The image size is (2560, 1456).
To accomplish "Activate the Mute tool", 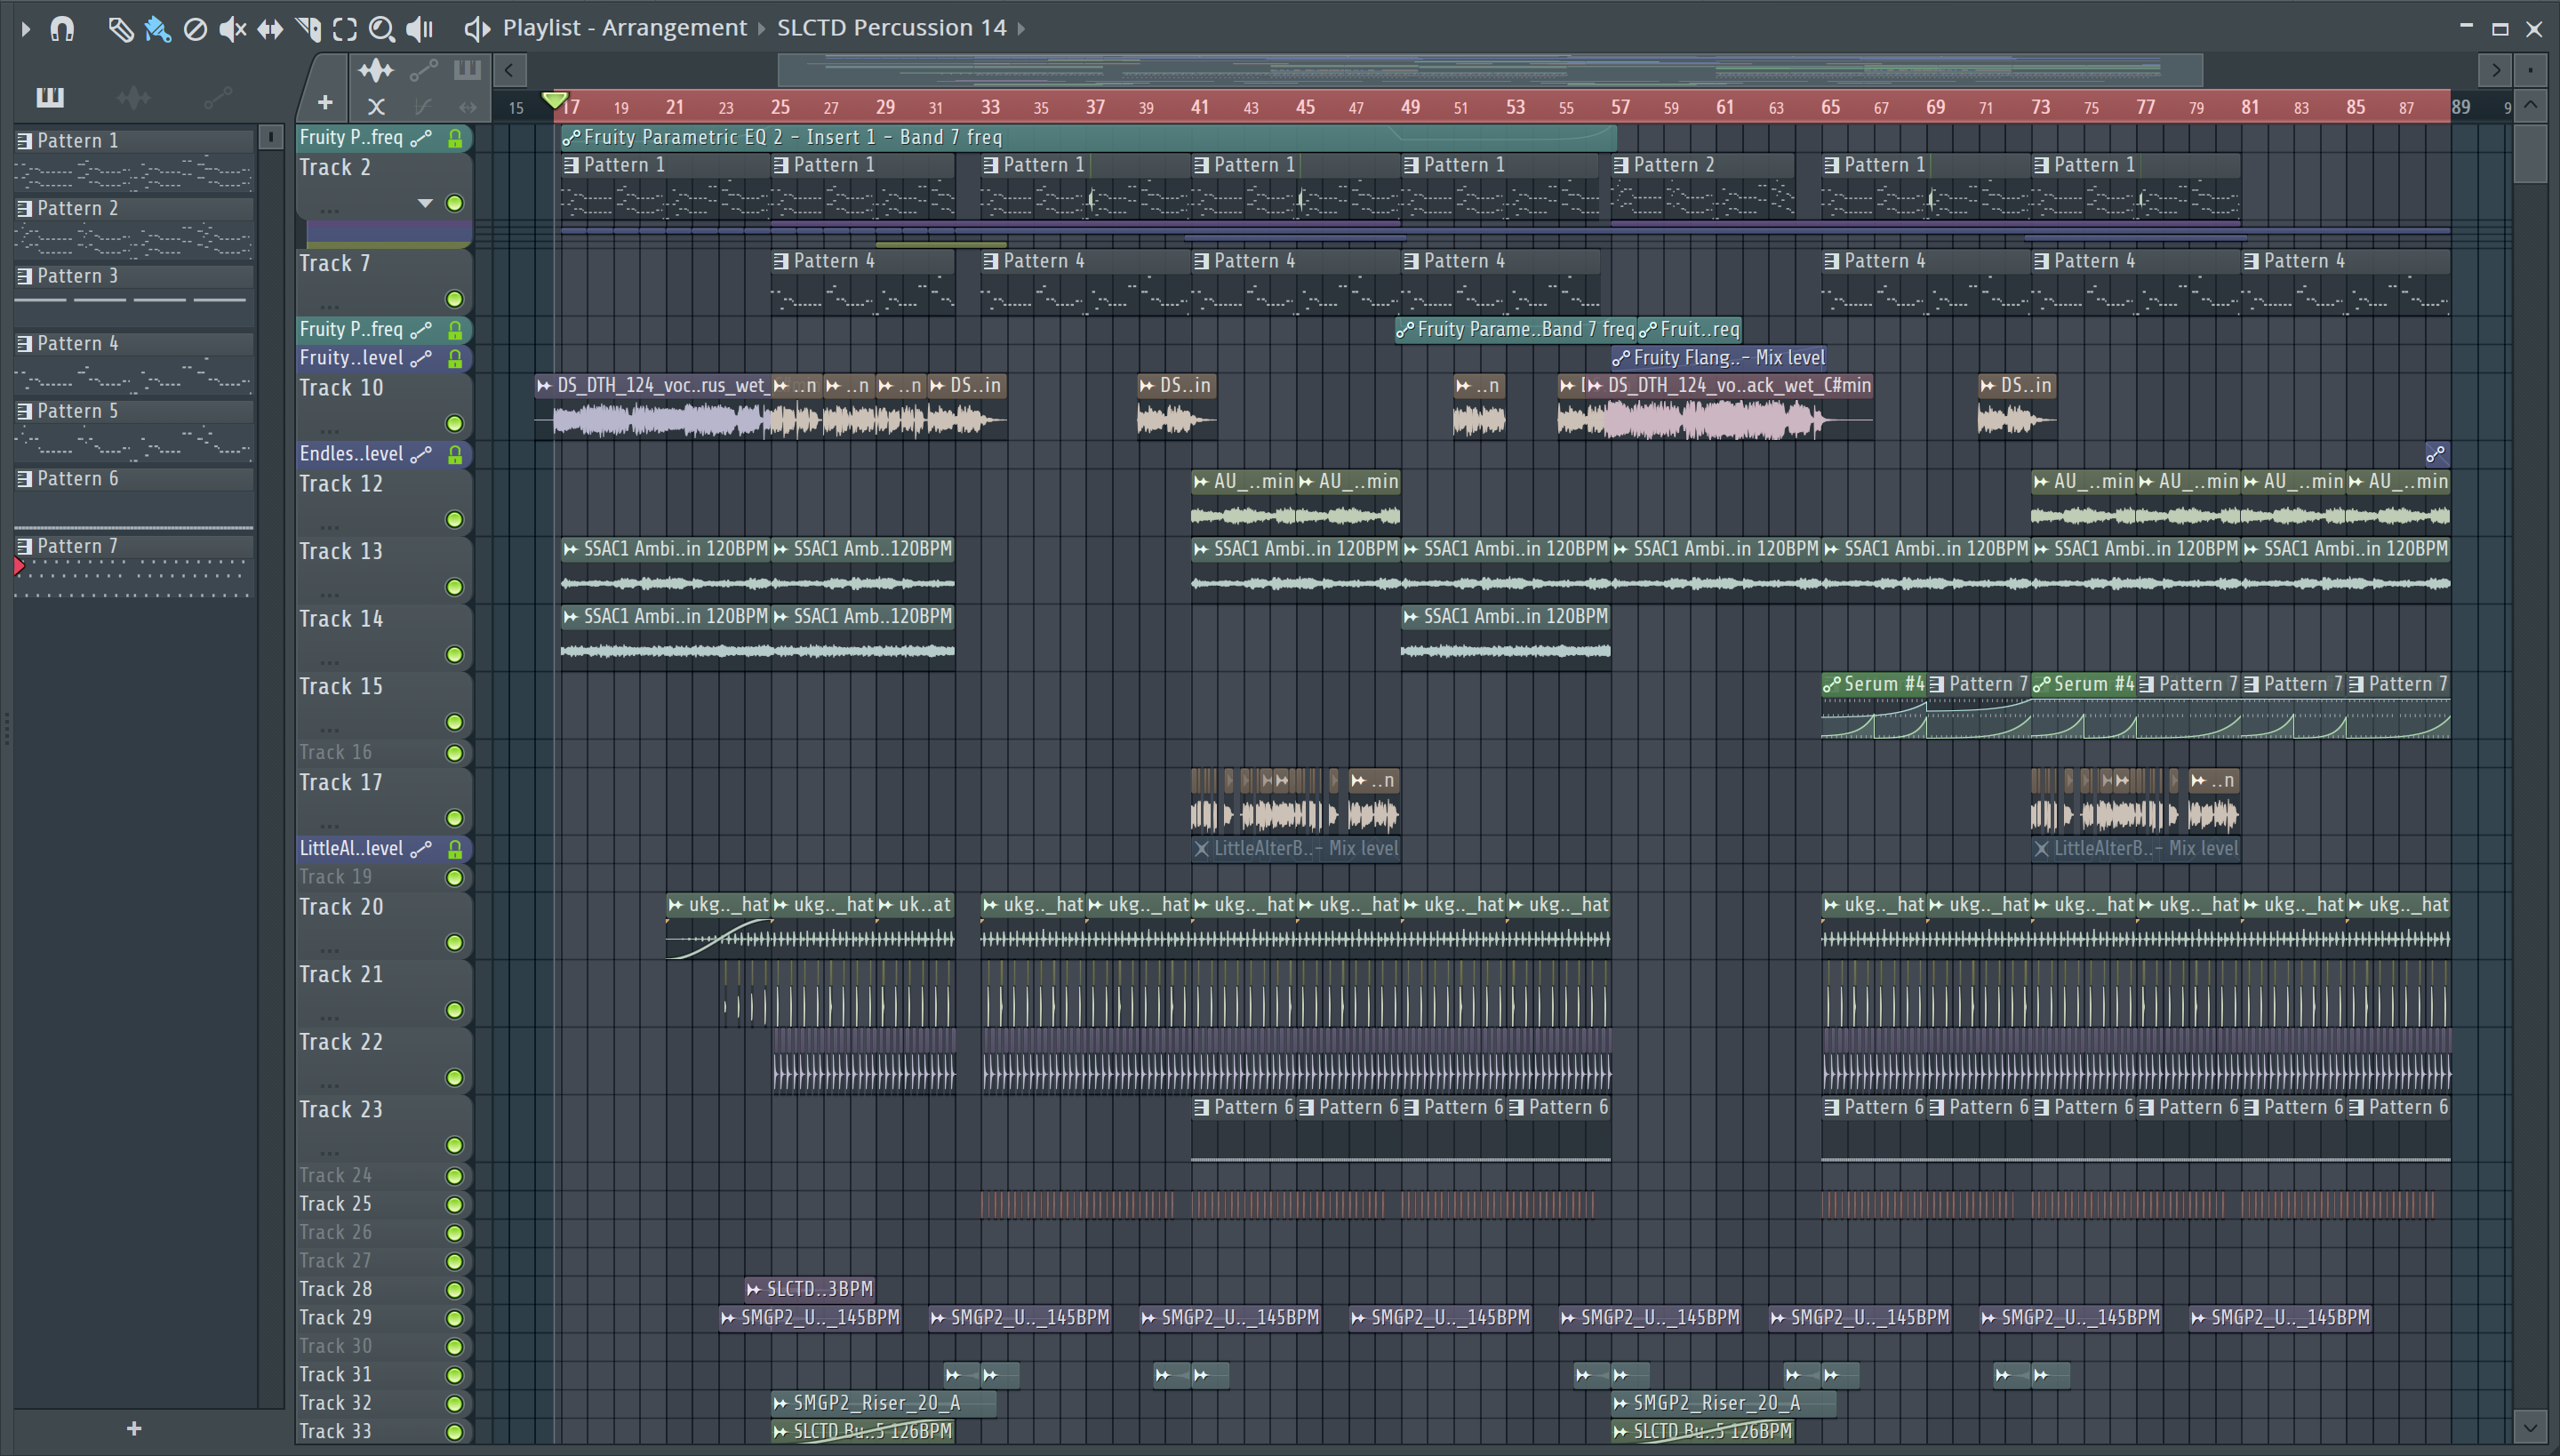I will [x=232, y=29].
